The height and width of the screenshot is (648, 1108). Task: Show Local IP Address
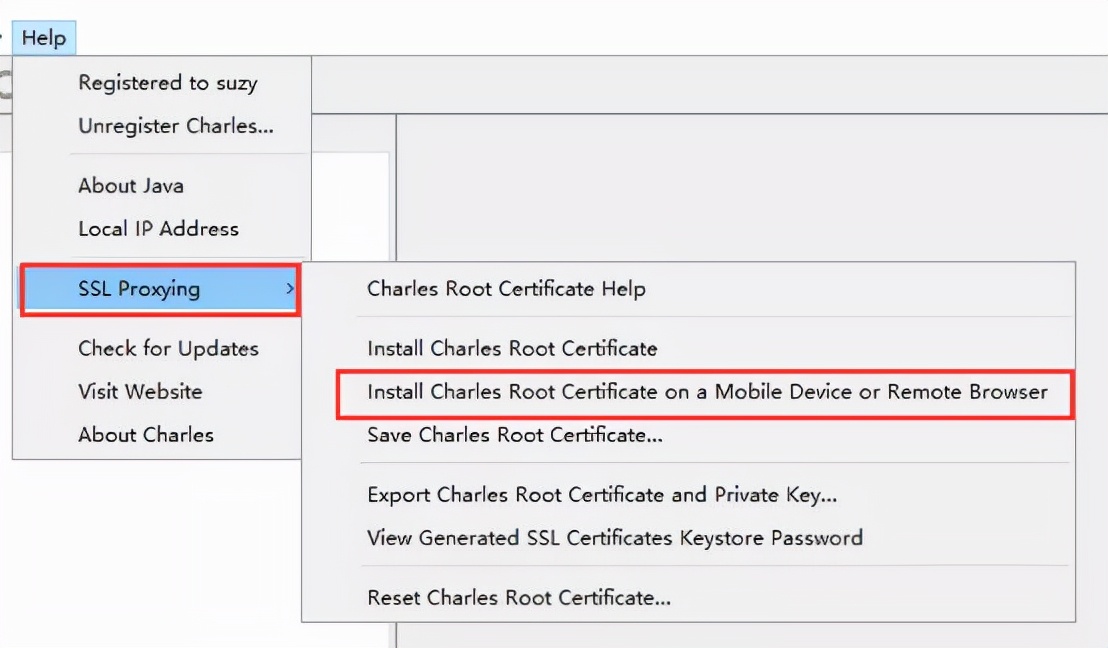(162, 229)
